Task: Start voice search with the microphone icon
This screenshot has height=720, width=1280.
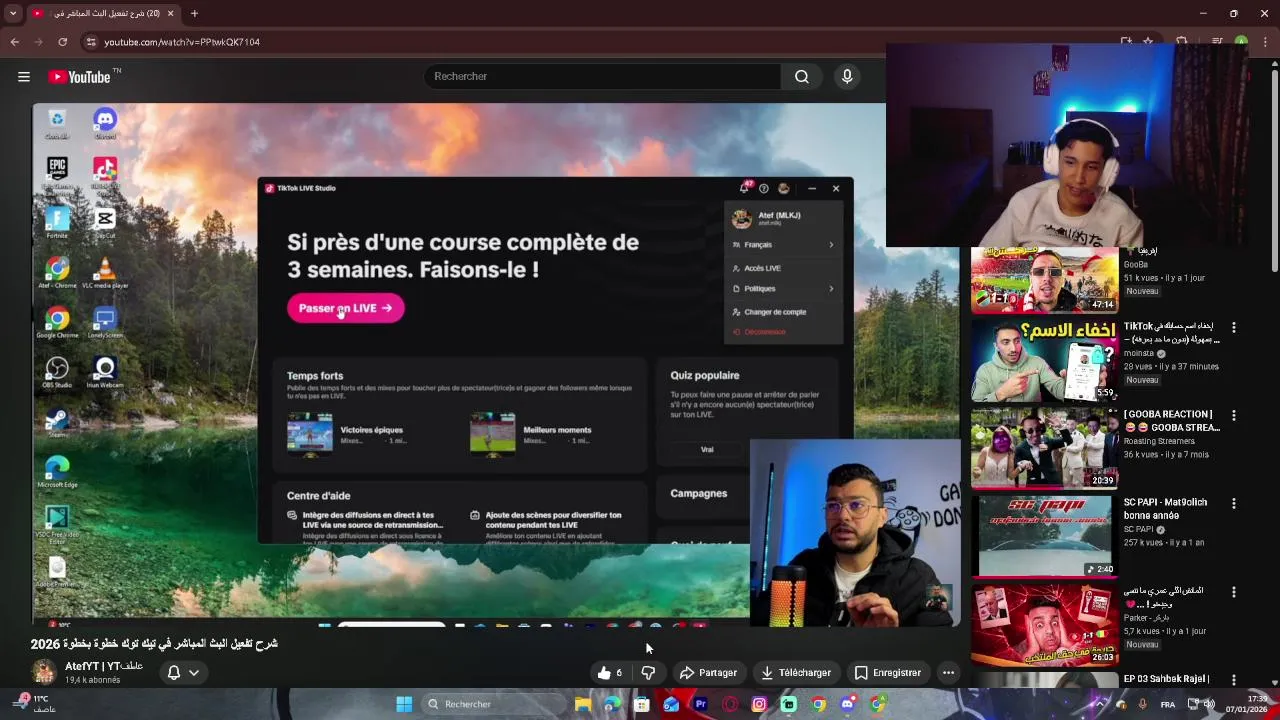Action: [x=847, y=76]
